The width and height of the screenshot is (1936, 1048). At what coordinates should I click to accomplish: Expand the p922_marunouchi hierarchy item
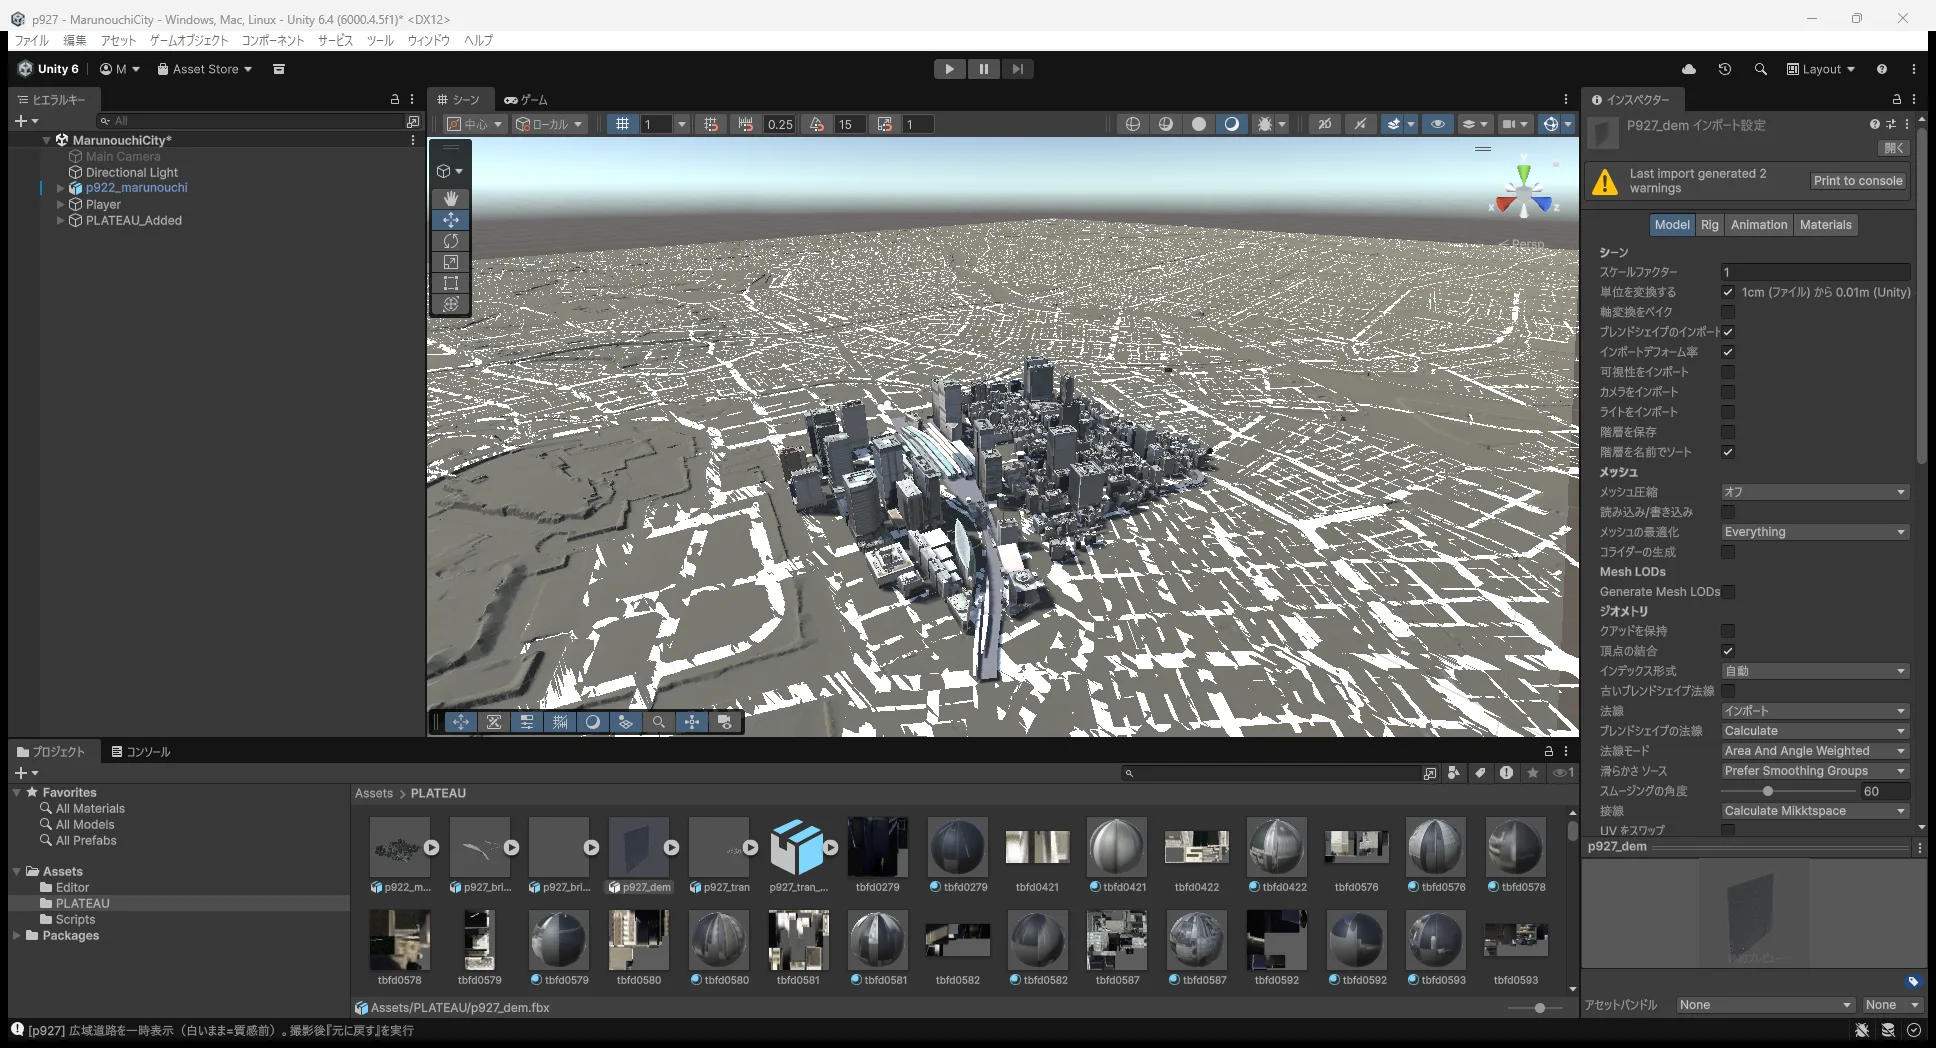click(61, 188)
